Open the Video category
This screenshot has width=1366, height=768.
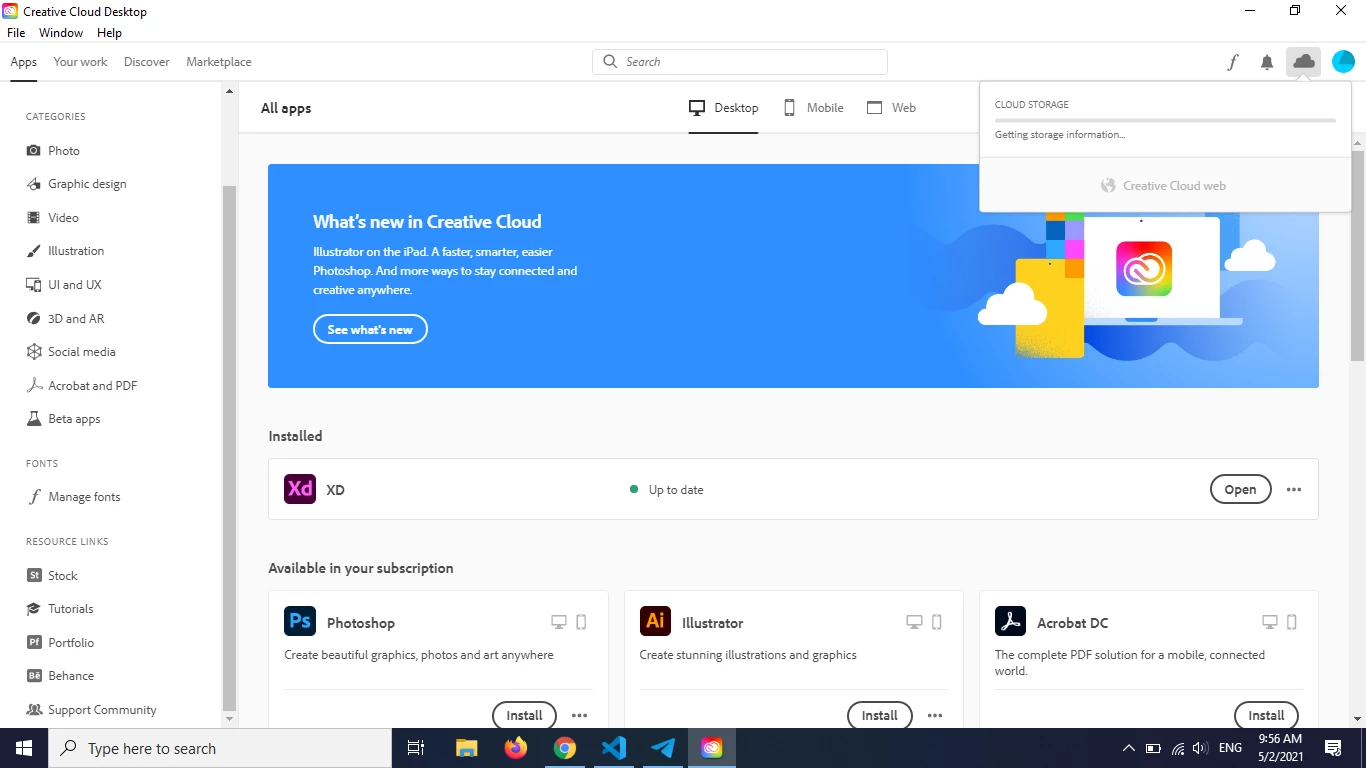[52, 217]
